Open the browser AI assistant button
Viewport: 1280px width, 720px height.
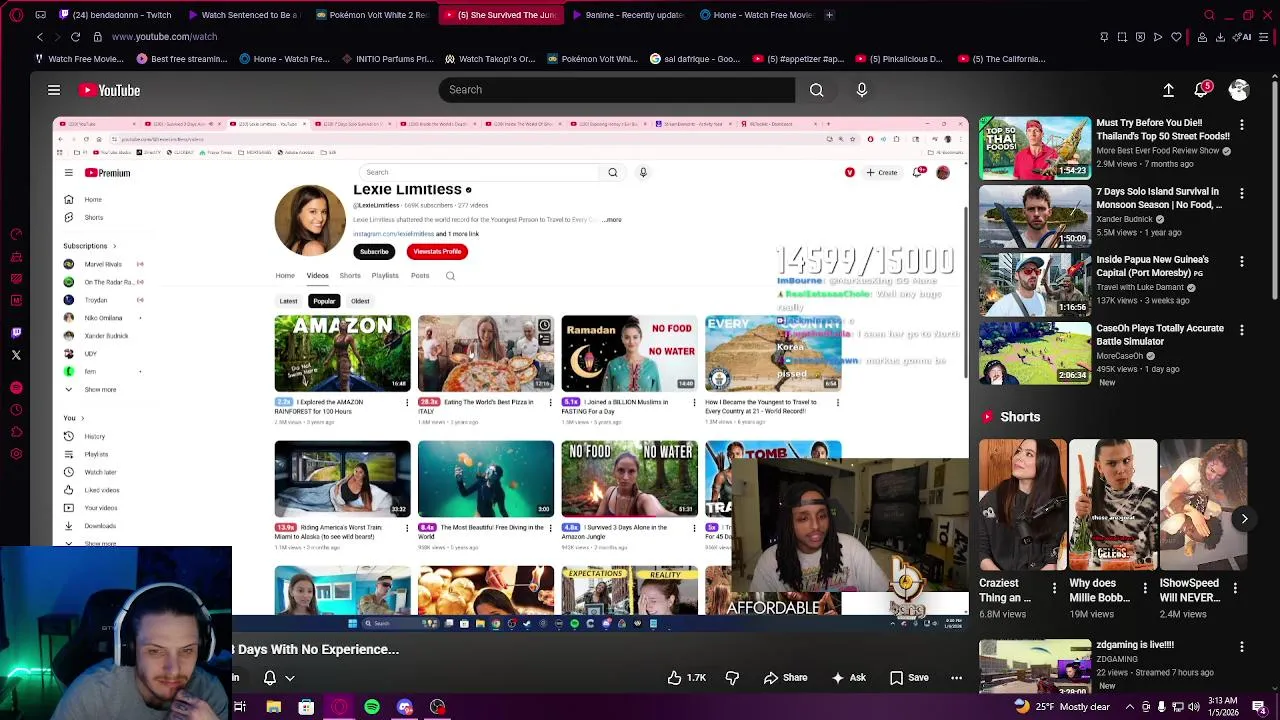pos(1244,37)
